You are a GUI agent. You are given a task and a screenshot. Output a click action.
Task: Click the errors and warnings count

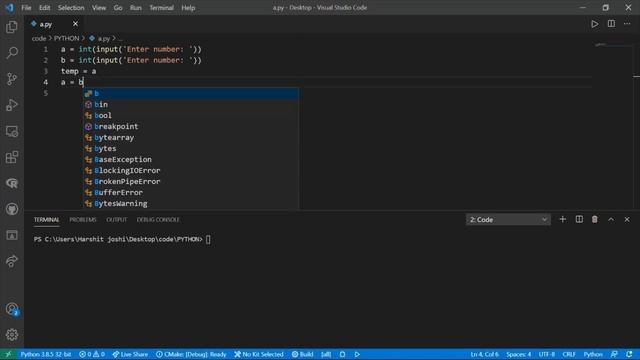[x=92, y=354]
